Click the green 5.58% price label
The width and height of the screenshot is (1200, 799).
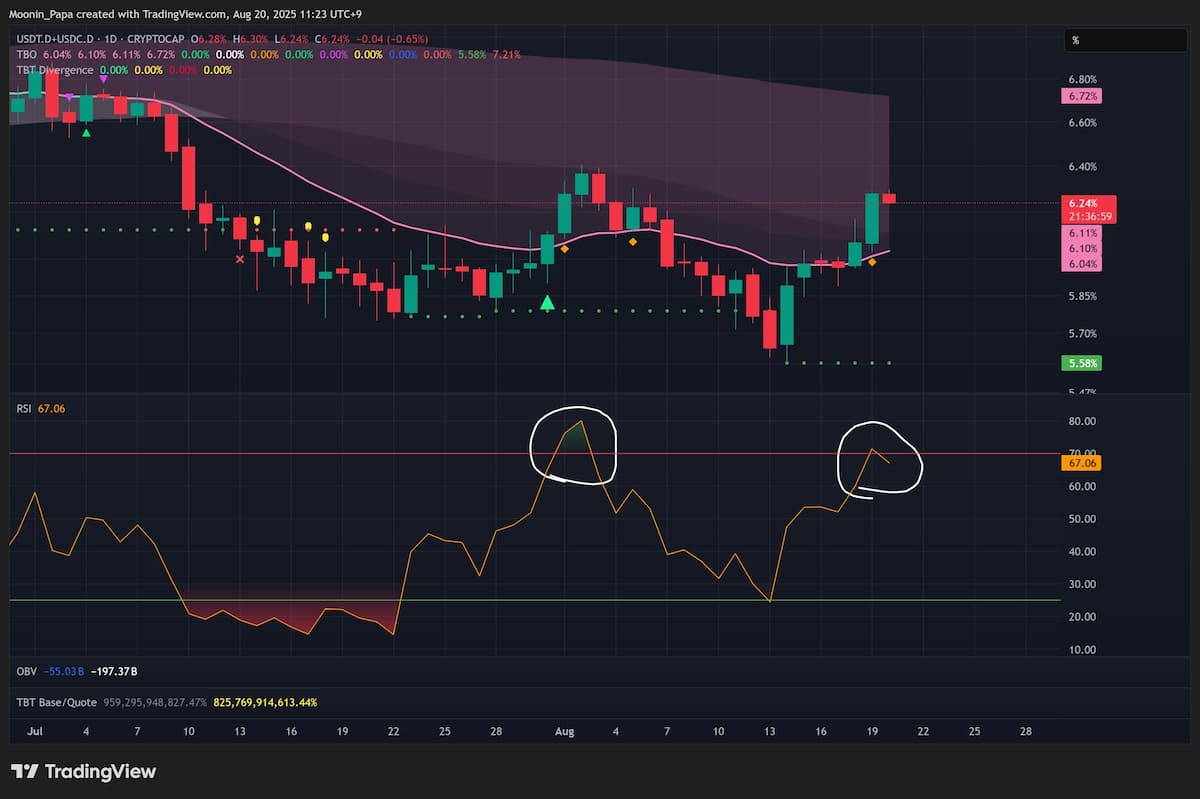1084,363
